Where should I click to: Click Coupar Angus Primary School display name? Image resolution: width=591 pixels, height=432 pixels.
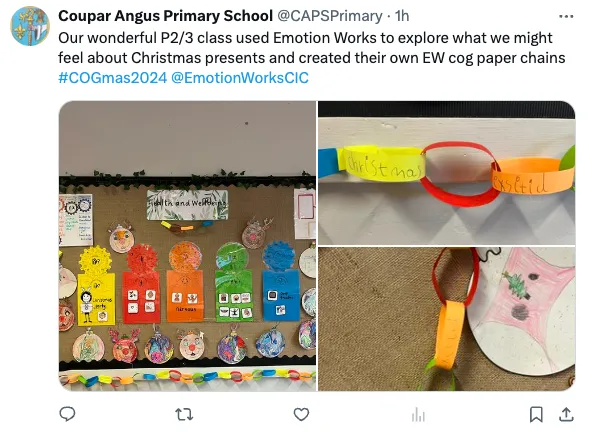[x=165, y=16]
